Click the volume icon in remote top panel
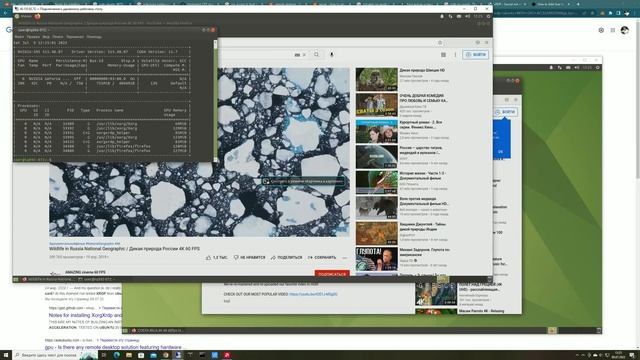This screenshot has width=640, height=360. [x=467, y=16]
